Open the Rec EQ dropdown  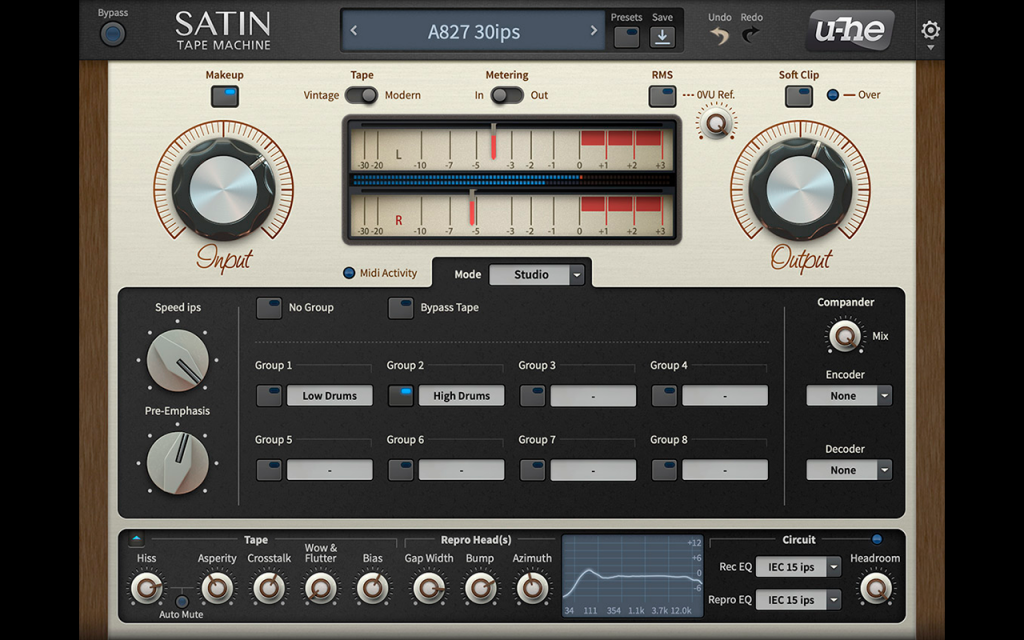[798, 567]
